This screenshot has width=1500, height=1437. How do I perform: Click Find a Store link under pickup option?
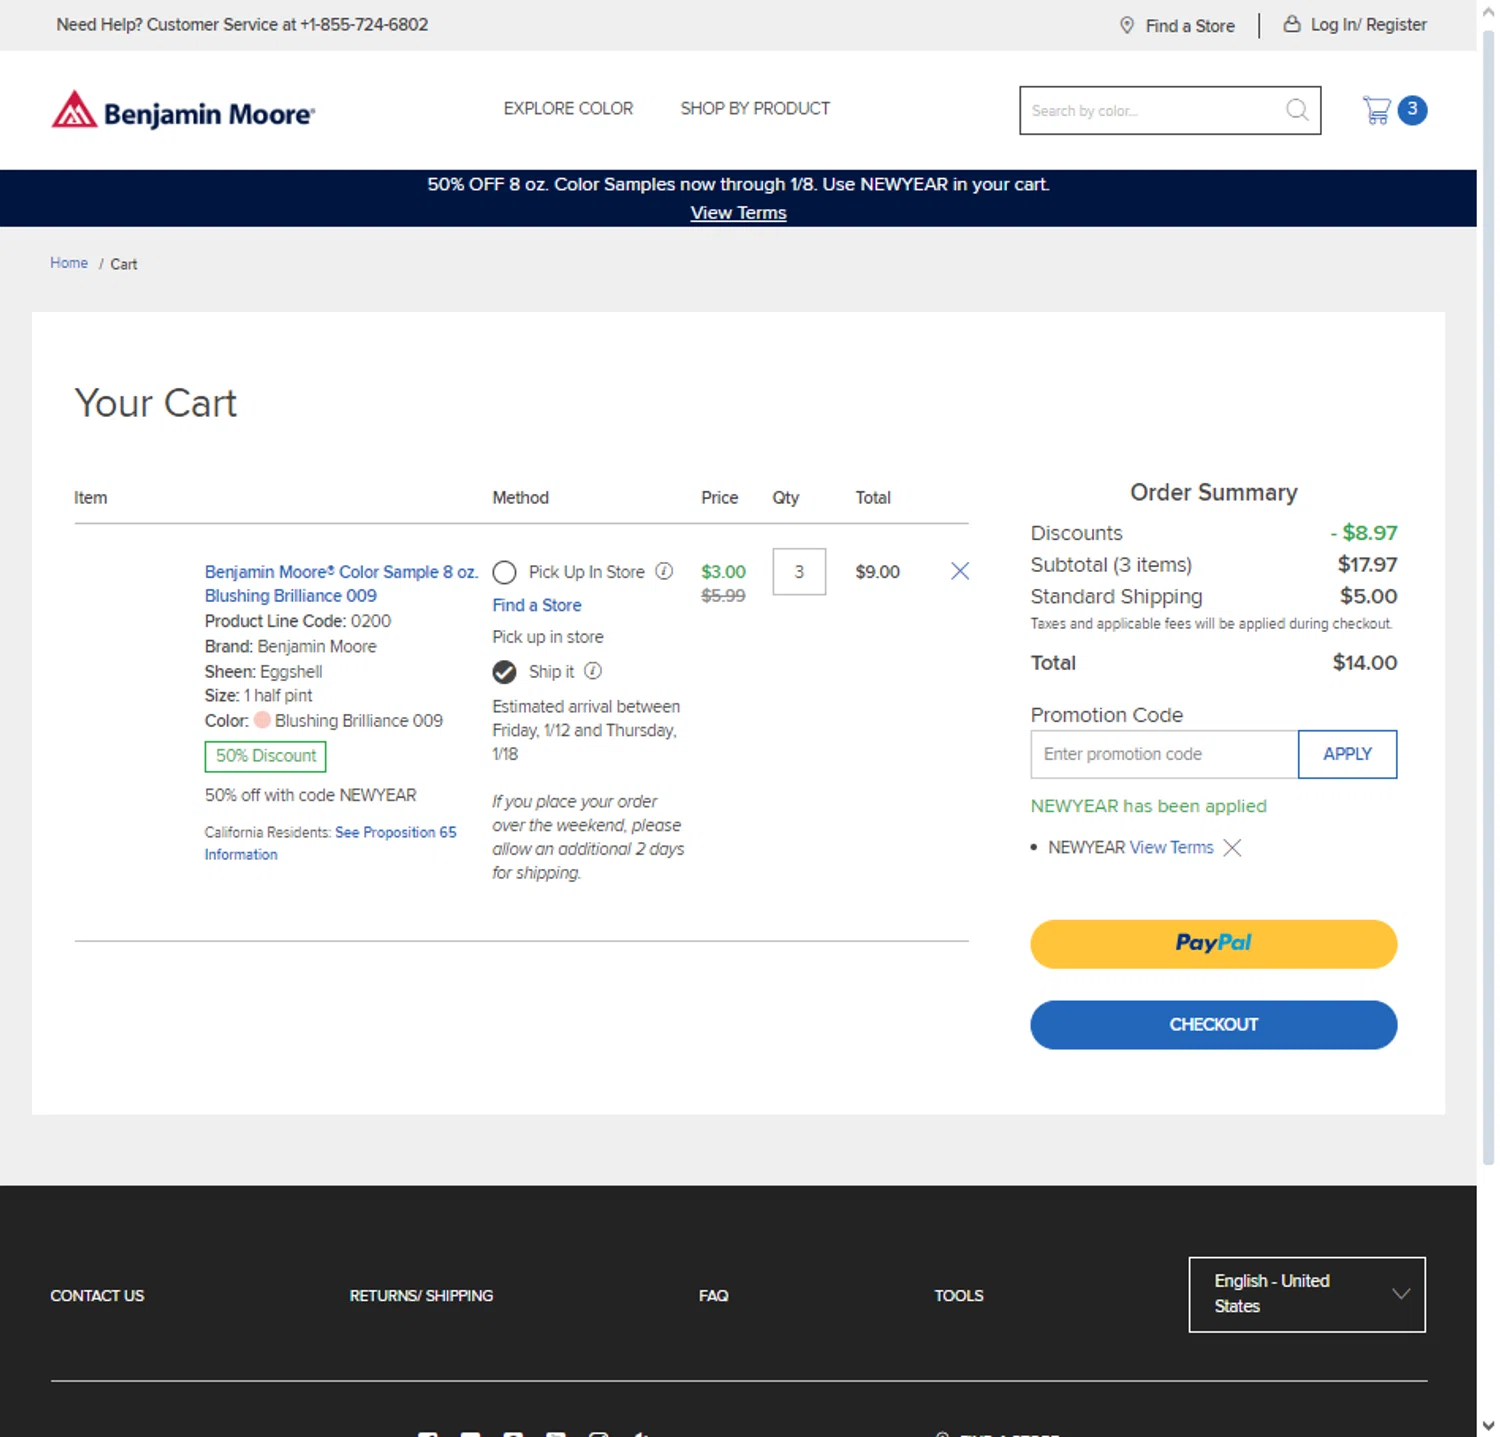[537, 605]
